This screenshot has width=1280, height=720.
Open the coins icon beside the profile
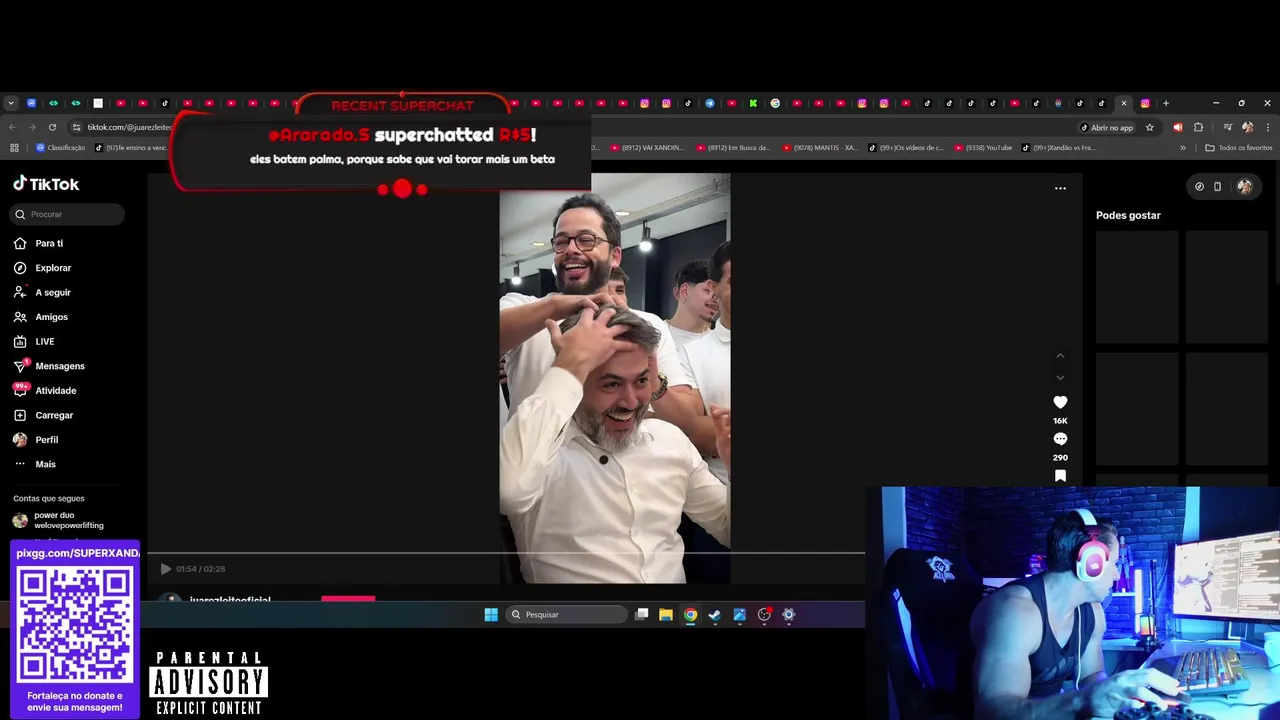(1199, 186)
